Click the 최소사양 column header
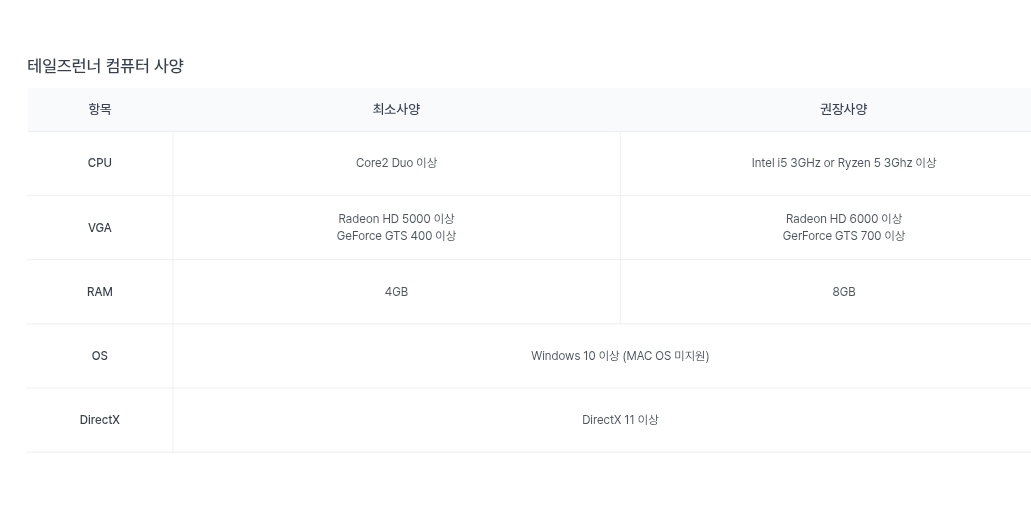The height and width of the screenshot is (520, 1031). (x=396, y=109)
